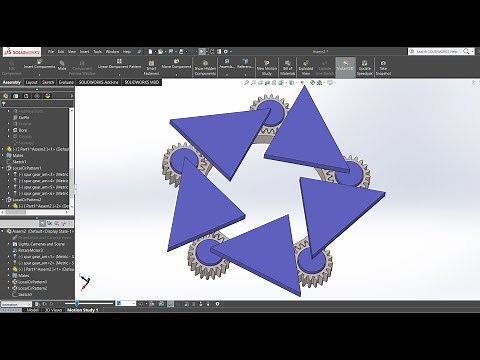This screenshot has width=480, height=360.
Task: Switch to the Layout tab
Action: pyautogui.click(x=32, y=82)
